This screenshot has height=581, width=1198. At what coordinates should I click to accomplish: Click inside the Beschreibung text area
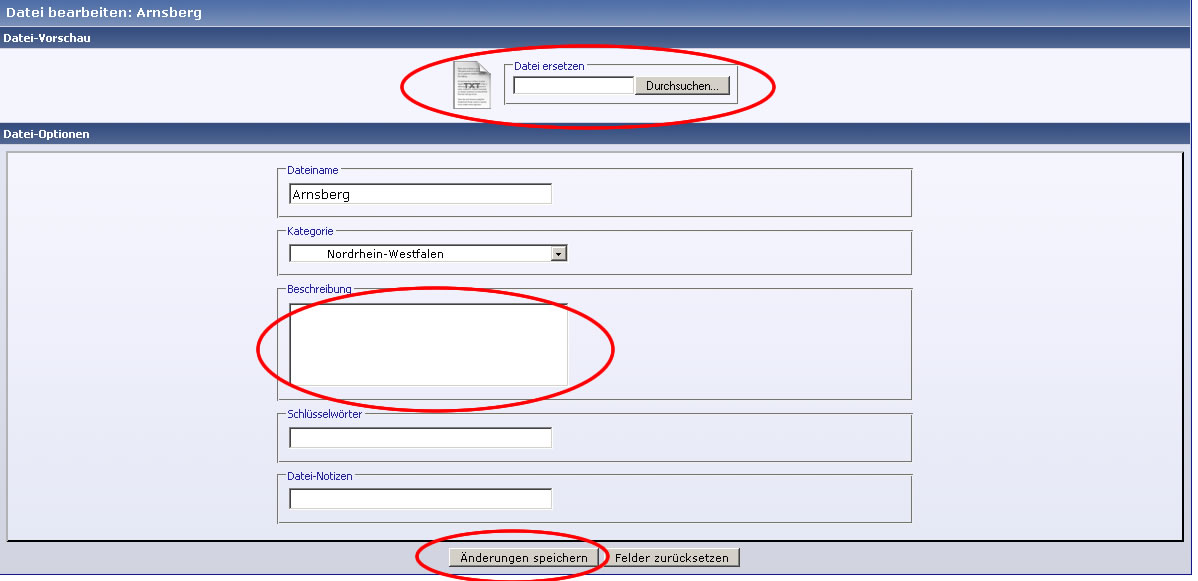[428, 344]
